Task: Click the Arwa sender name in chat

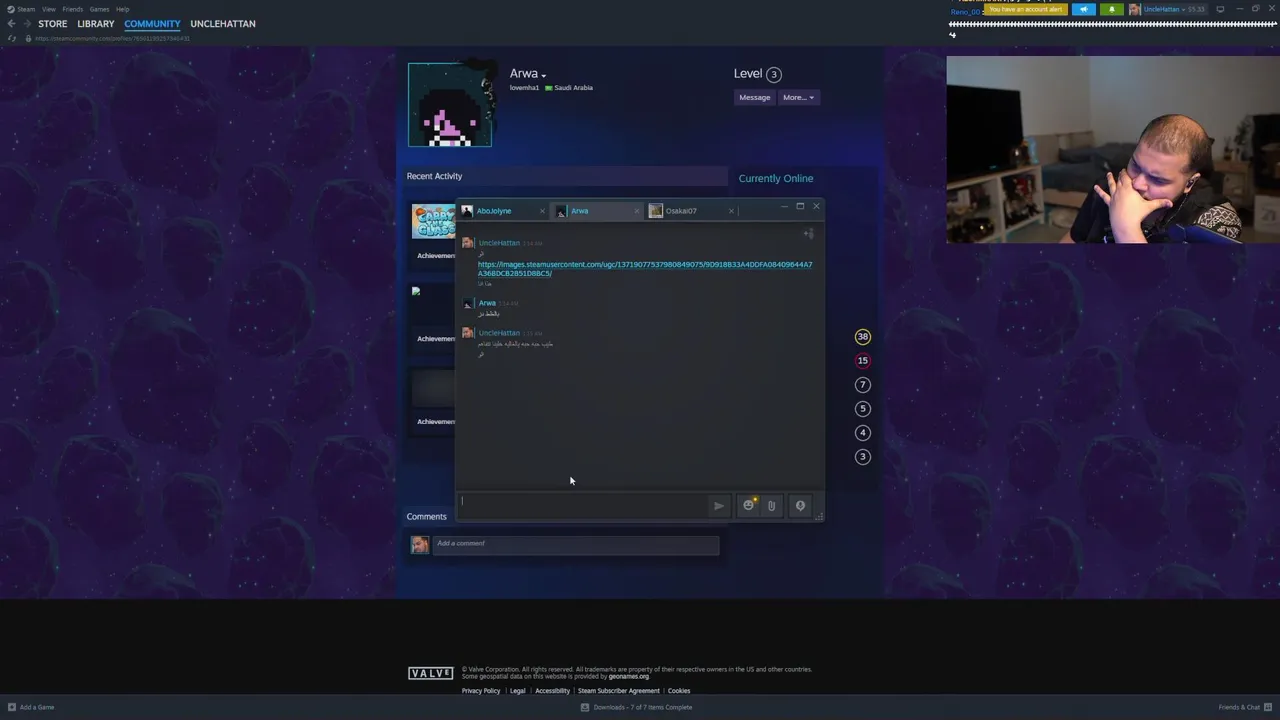Action: (487, 303)
